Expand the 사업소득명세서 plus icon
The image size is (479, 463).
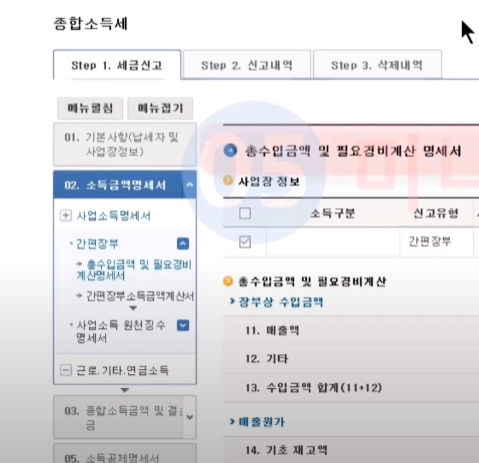(66, 215)
